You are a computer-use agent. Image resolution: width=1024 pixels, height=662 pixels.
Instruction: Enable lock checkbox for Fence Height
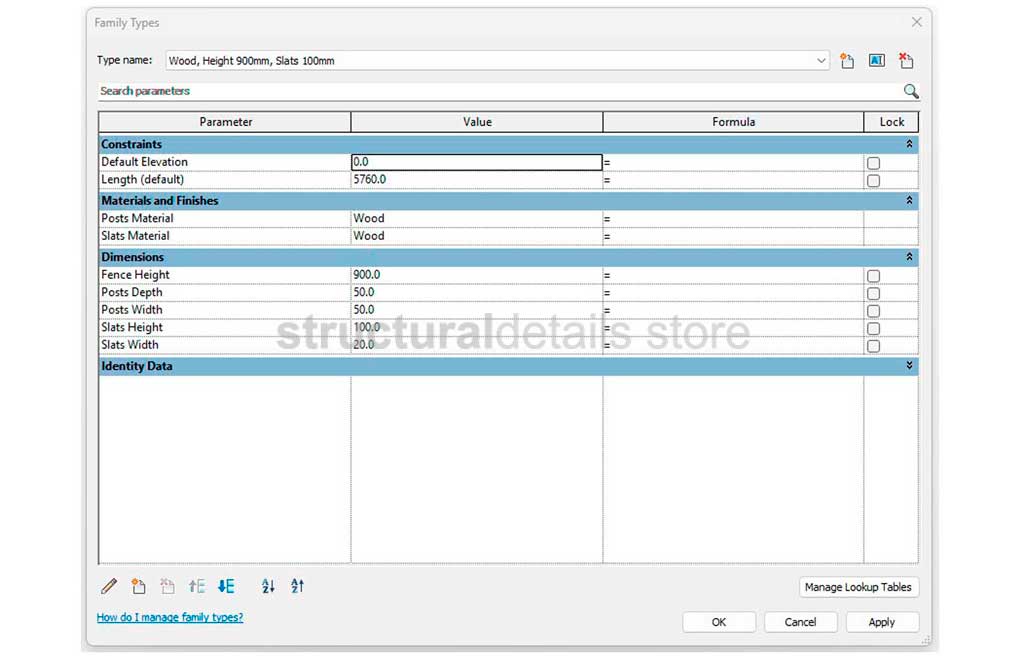[x=873, y=276]
